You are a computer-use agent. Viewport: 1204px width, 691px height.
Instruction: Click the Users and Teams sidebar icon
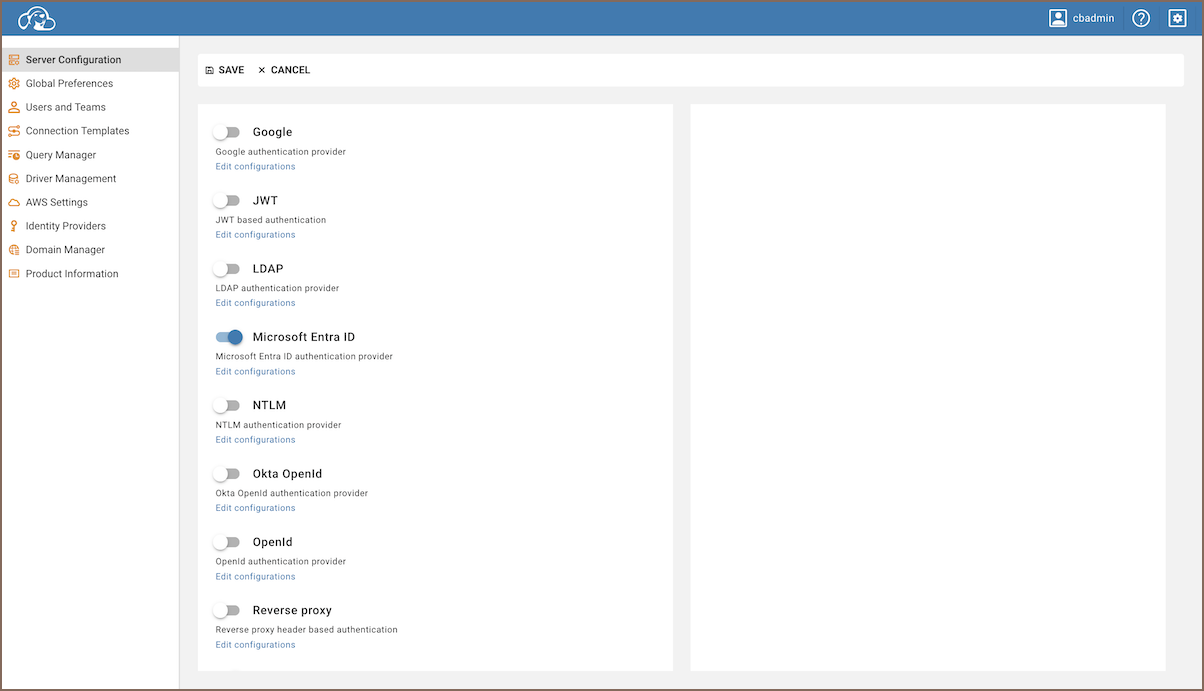pos(14,107)
